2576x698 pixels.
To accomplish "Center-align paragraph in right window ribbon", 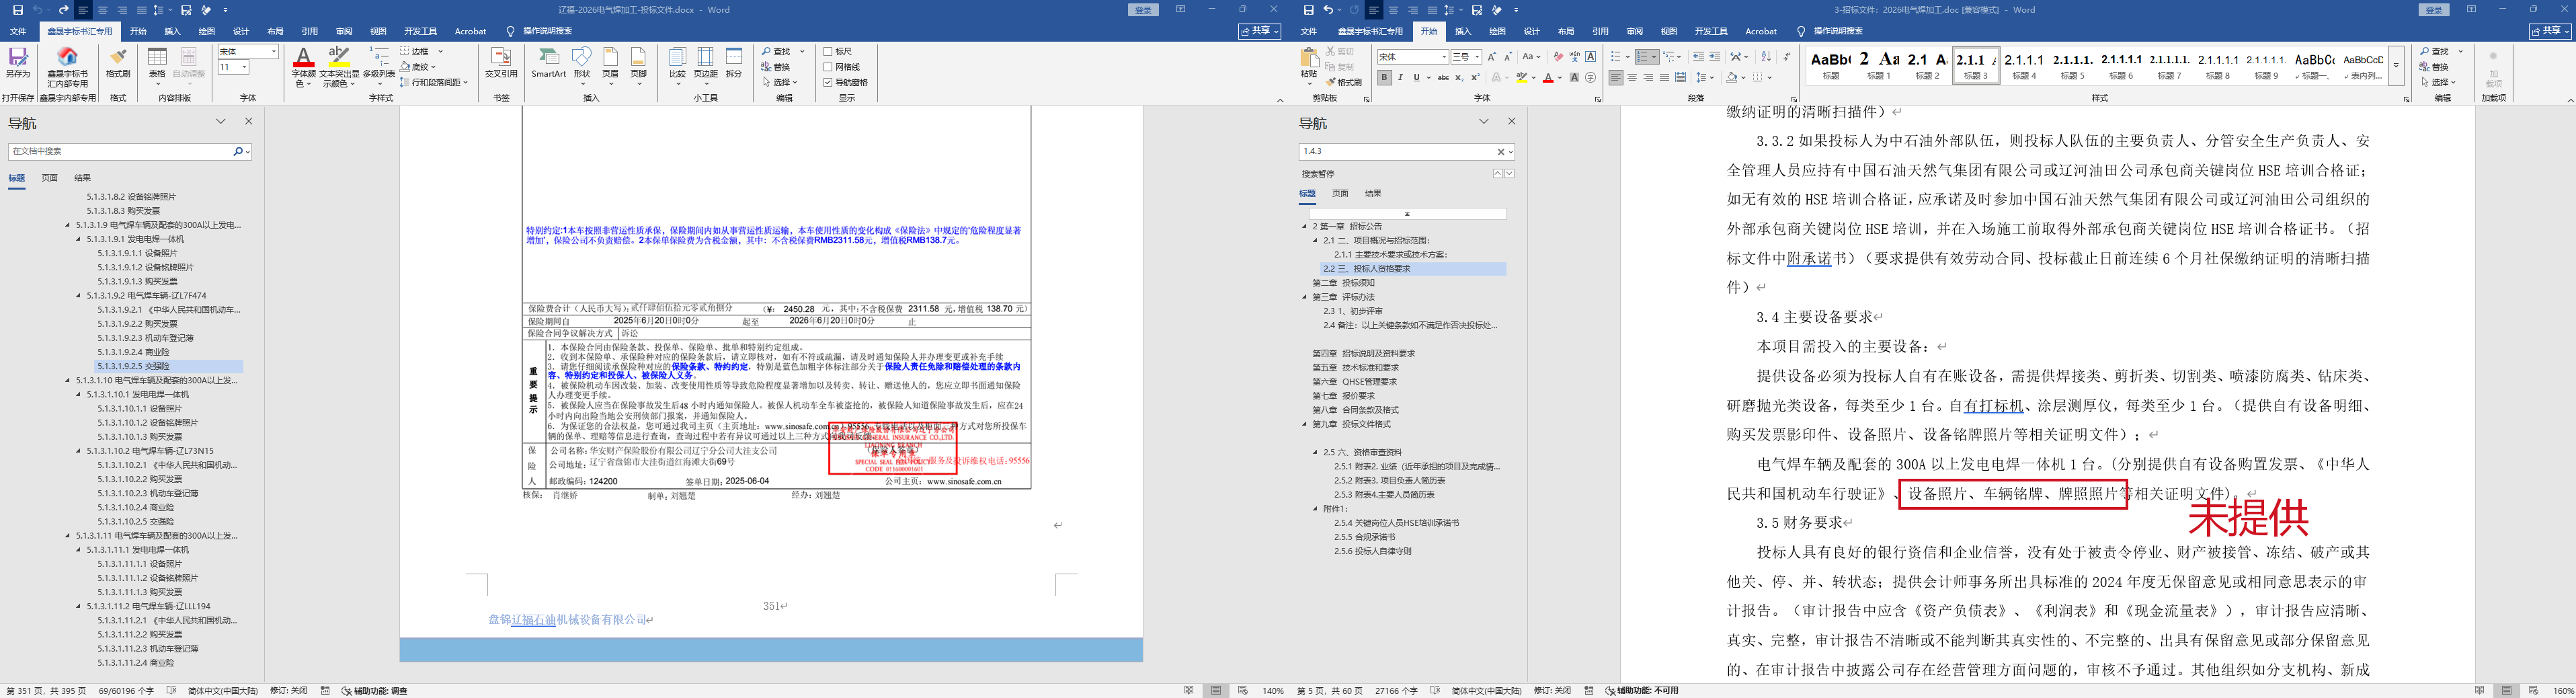I will (1632, 77).
